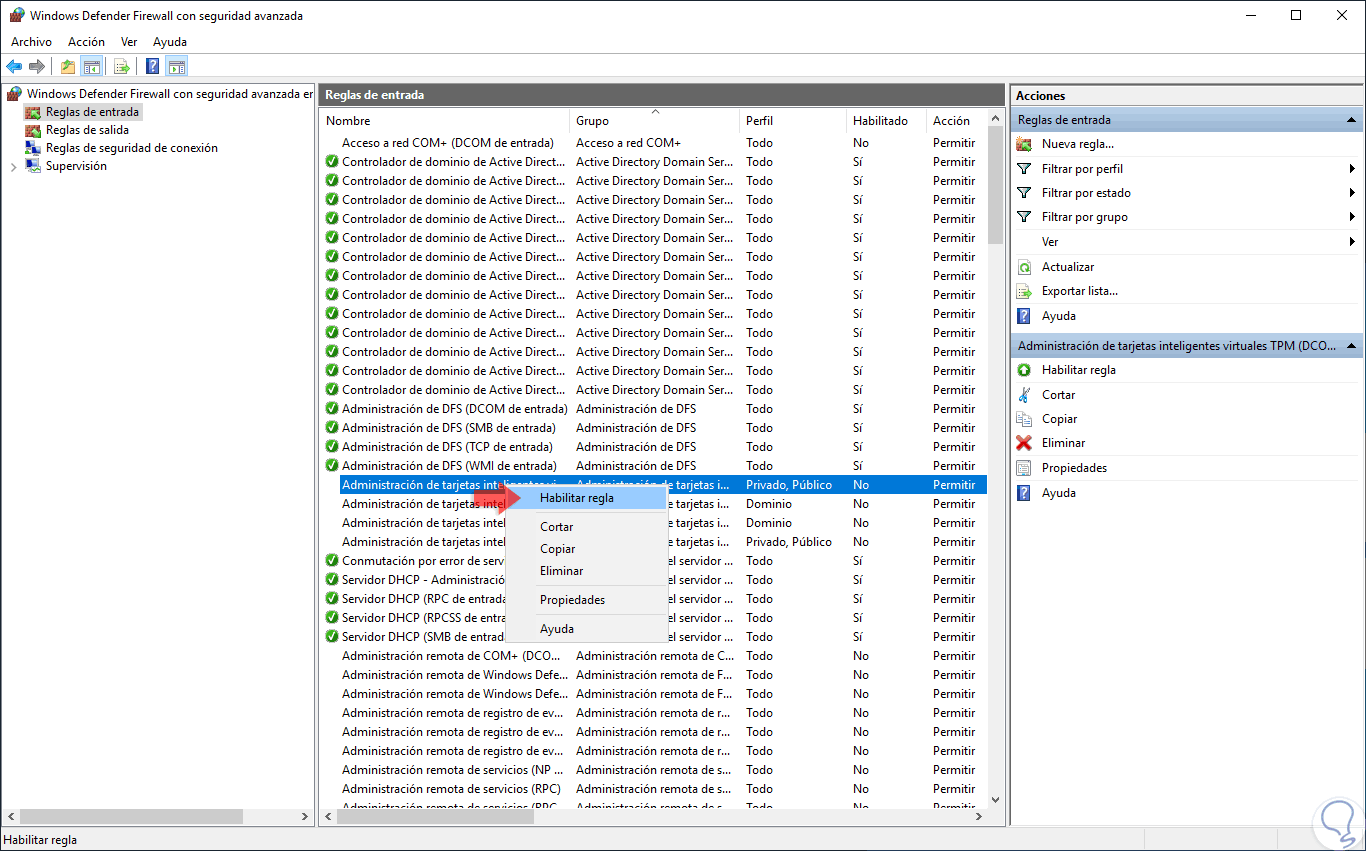The height and width of the screenshot is (851, 1366).
Task: Click the rules list scroll-down arrow
Action: click(x=995, y=799)
